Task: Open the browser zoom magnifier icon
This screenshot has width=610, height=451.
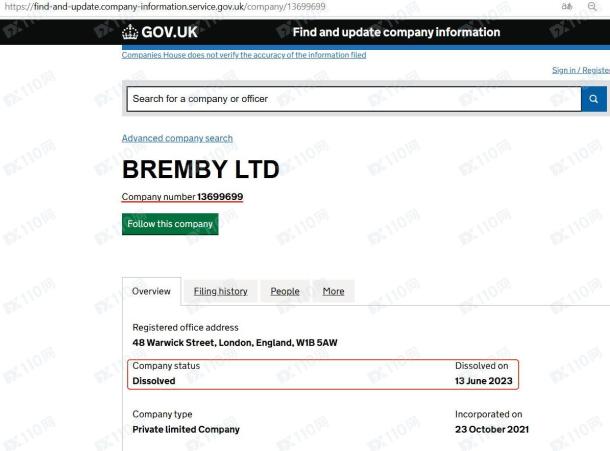Action: tap(592, 6)
